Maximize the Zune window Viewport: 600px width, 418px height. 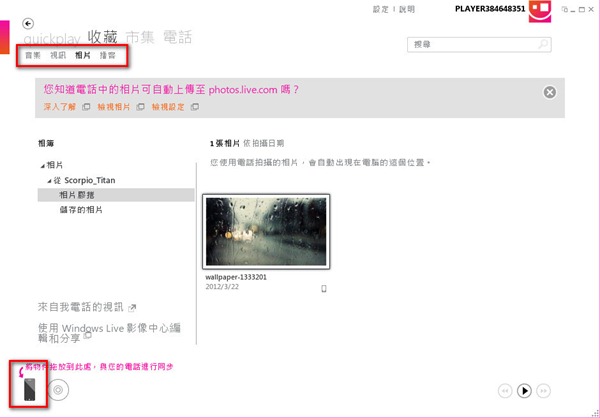(x=582, y=10)
